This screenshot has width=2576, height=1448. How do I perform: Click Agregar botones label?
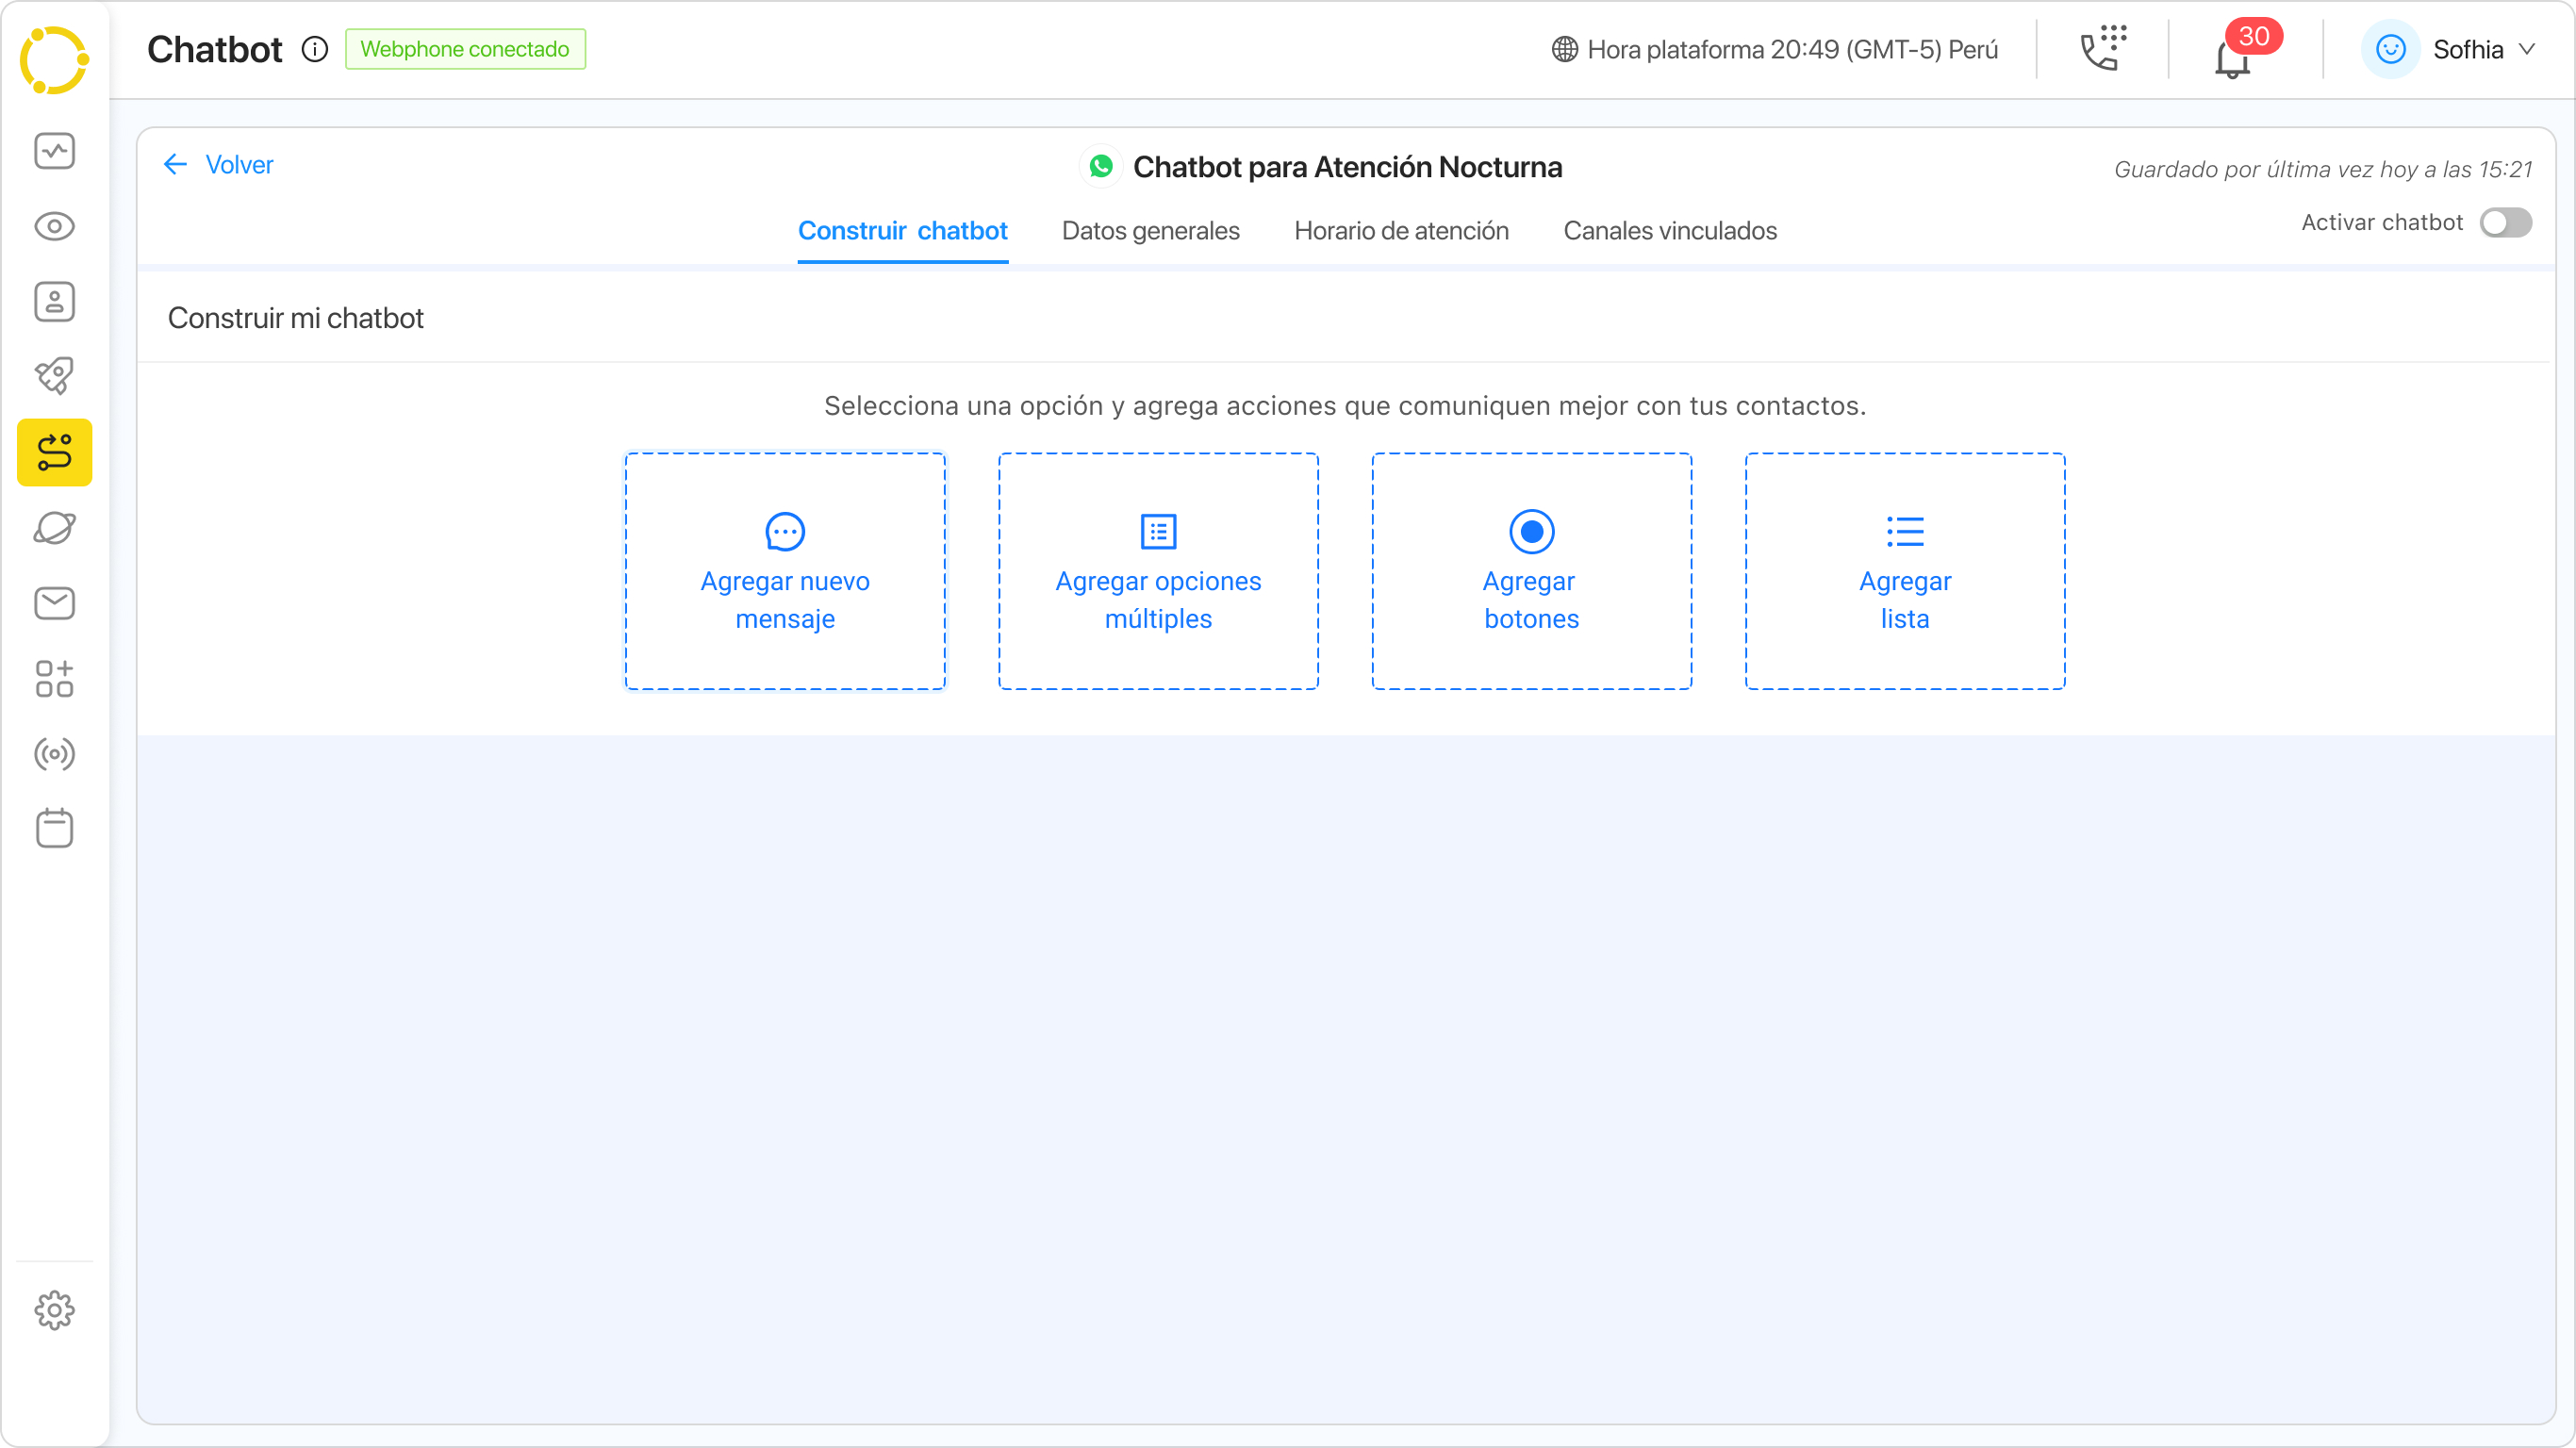coord(1531,600)
